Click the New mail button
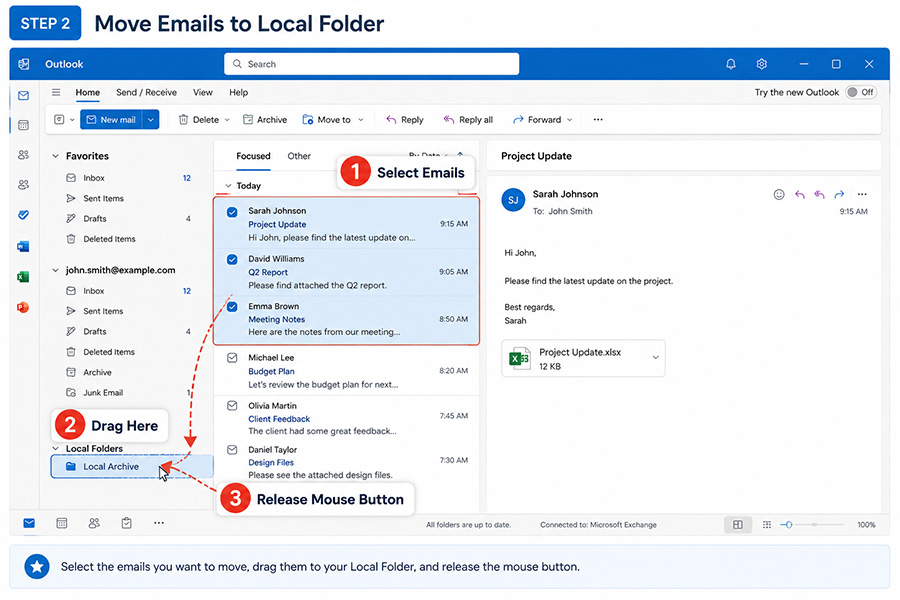Image resolution: width=900 pixels, height=600 pixels. pos(111,119)
